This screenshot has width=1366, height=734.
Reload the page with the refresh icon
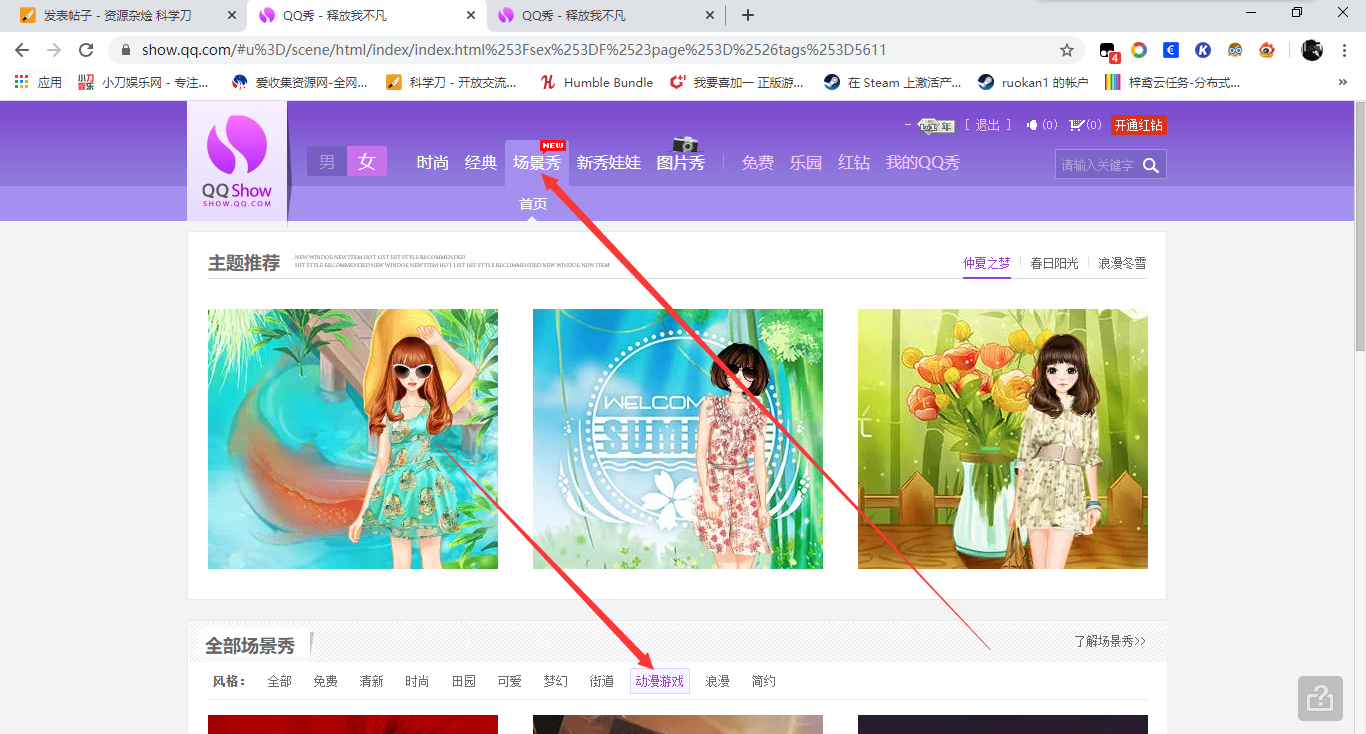86,50
